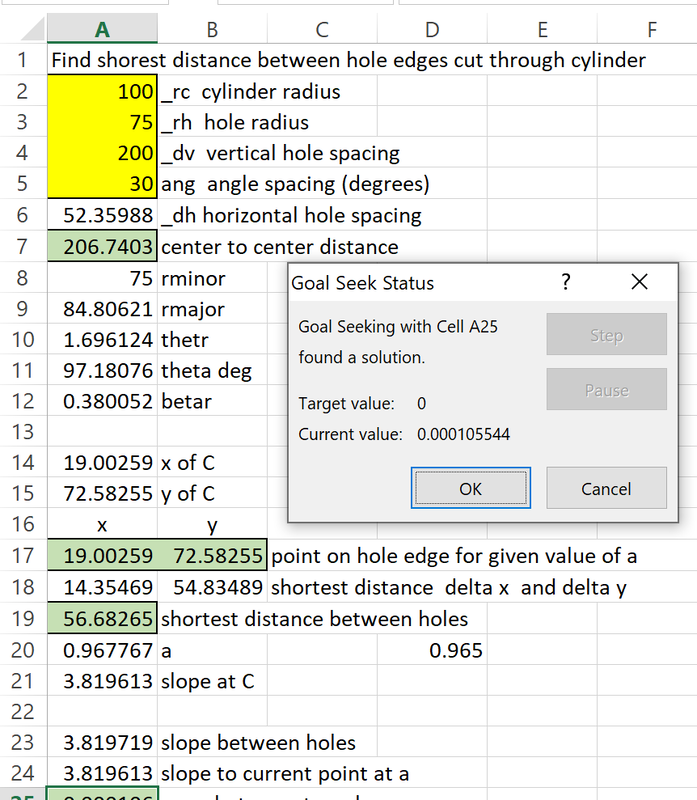The height and width of the screenshot is (800, 697).
Task: Click label 'shortest distance between holes'
Action: point(314,619)
